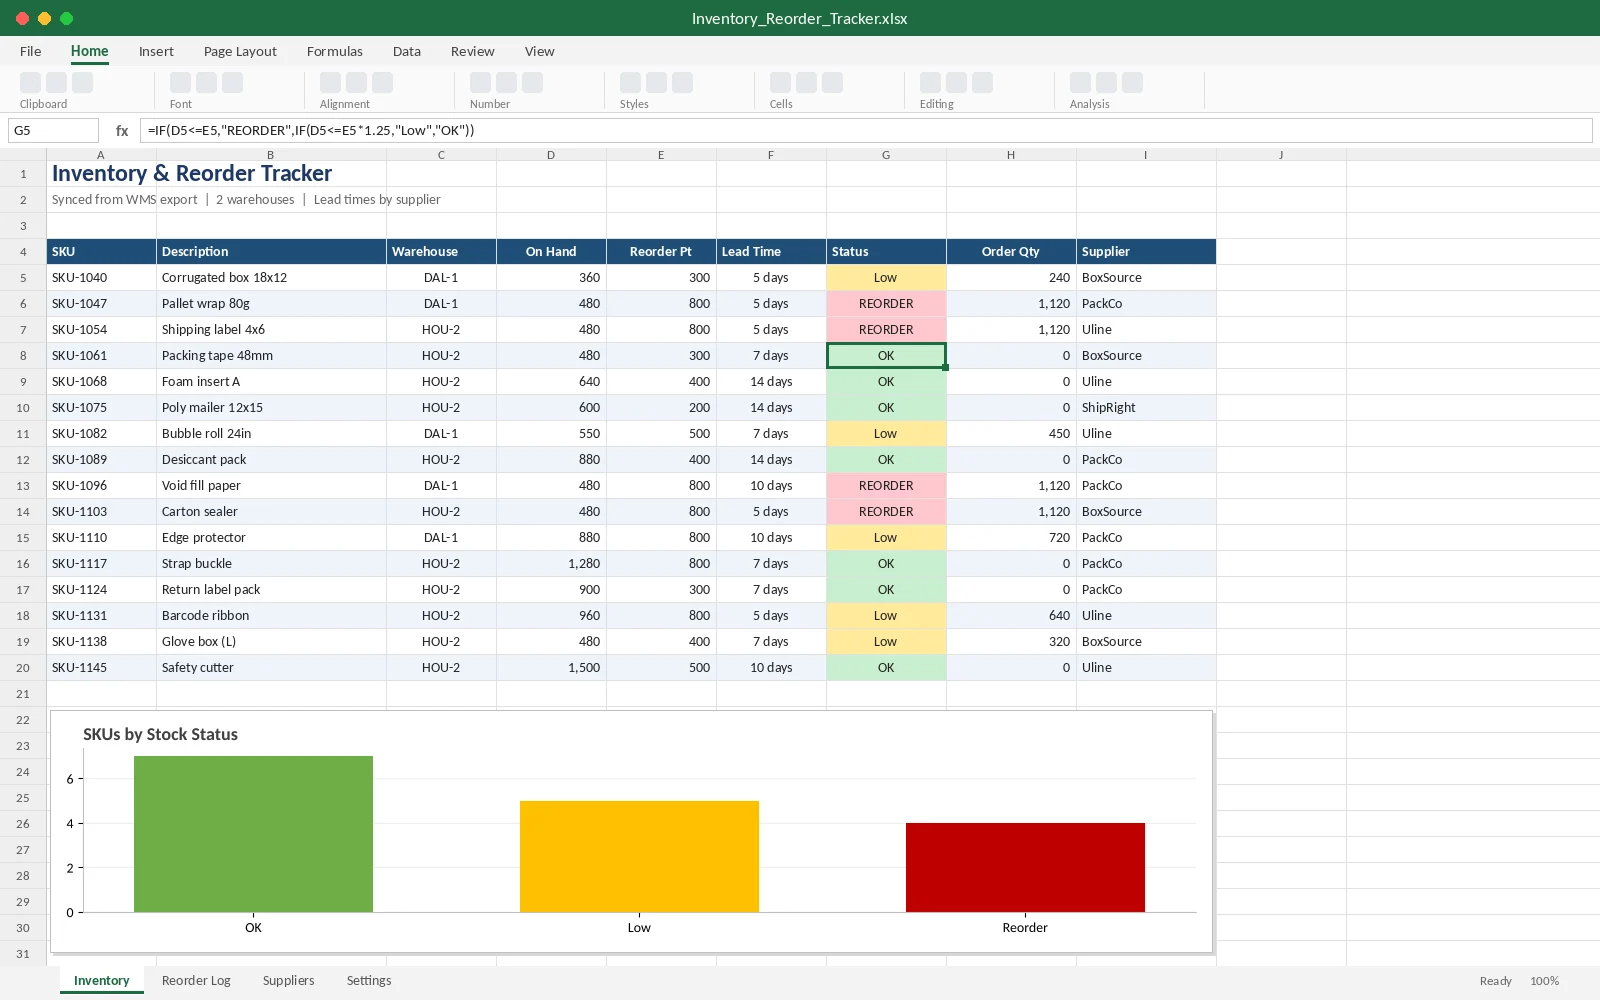Select column G header
This screenshot has height=1000, width=1600.
[x=886, y=155]
